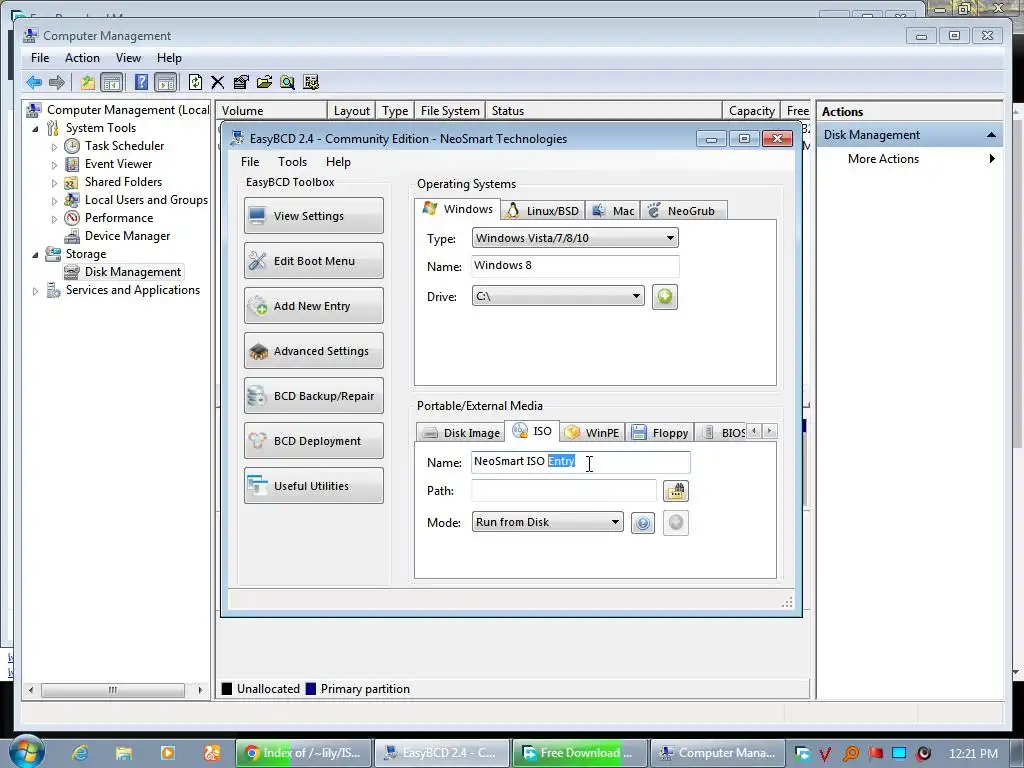
Task: Click the Up one level folder icon
Action: pos(88,82)
